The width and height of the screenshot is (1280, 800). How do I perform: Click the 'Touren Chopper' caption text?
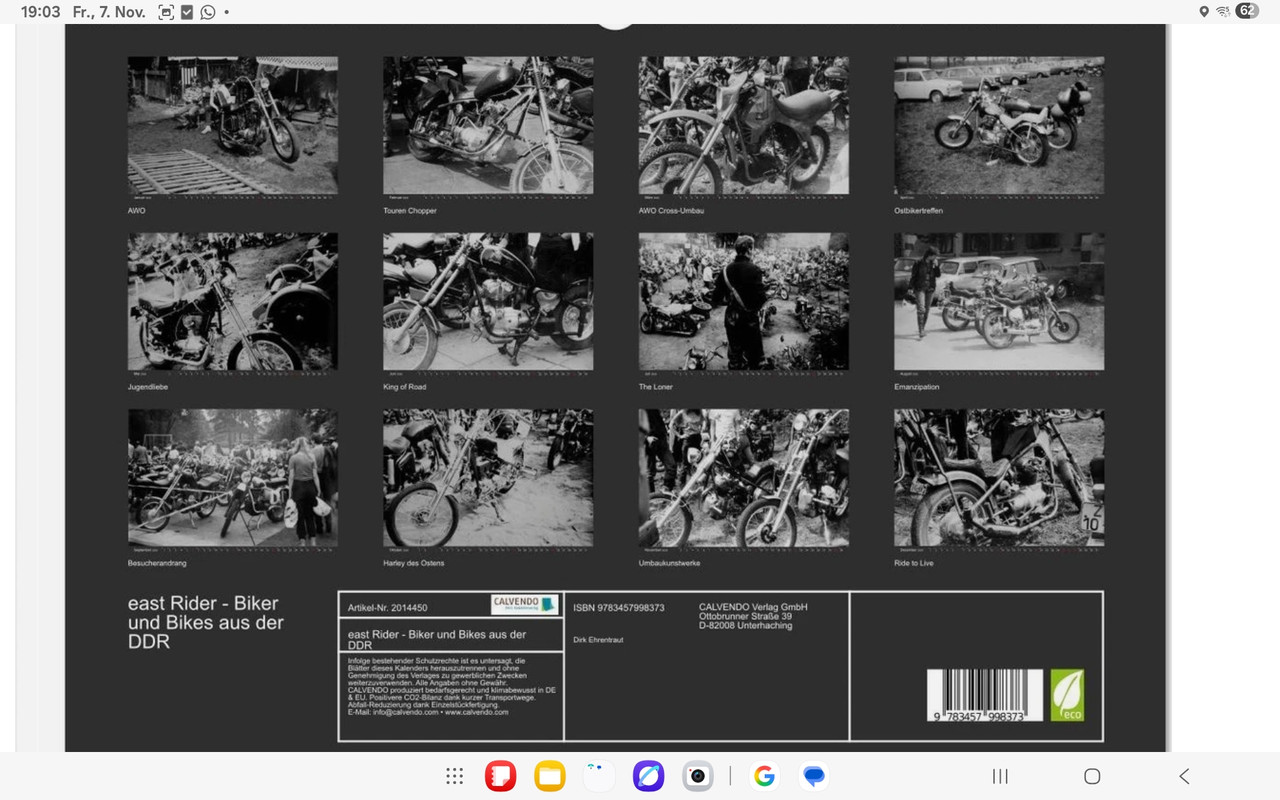(x=410, y=211)
